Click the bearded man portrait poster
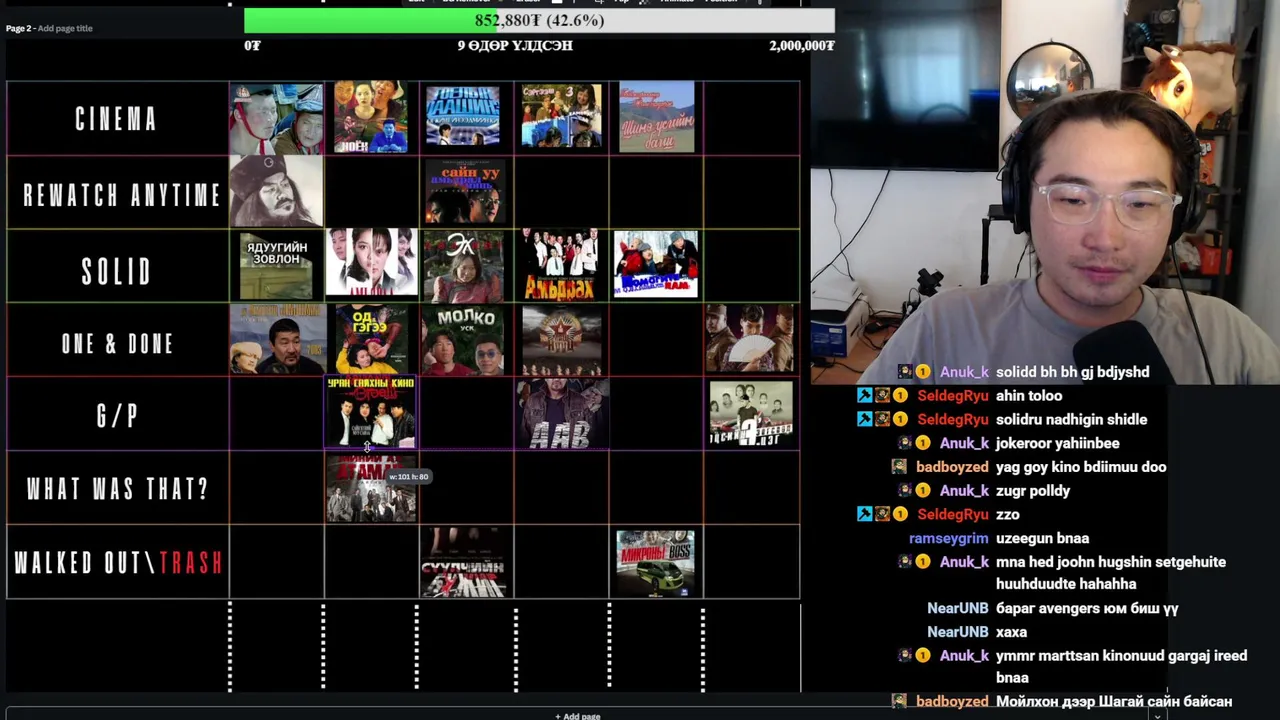The width and height of the screenshot is (1280, 720). (276, 191)
